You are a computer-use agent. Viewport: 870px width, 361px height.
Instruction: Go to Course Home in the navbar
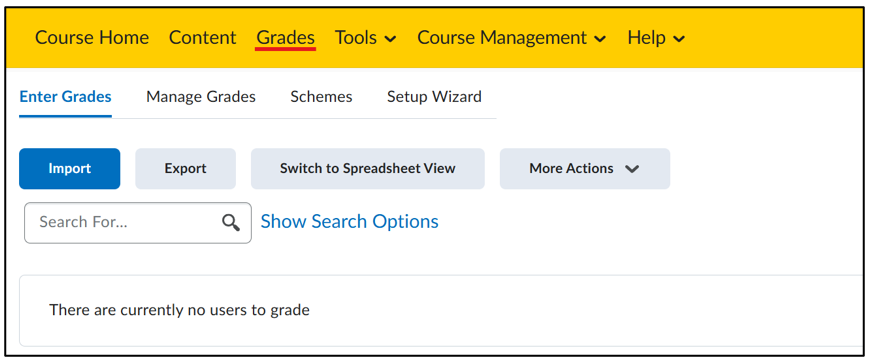tap(92, 38)
